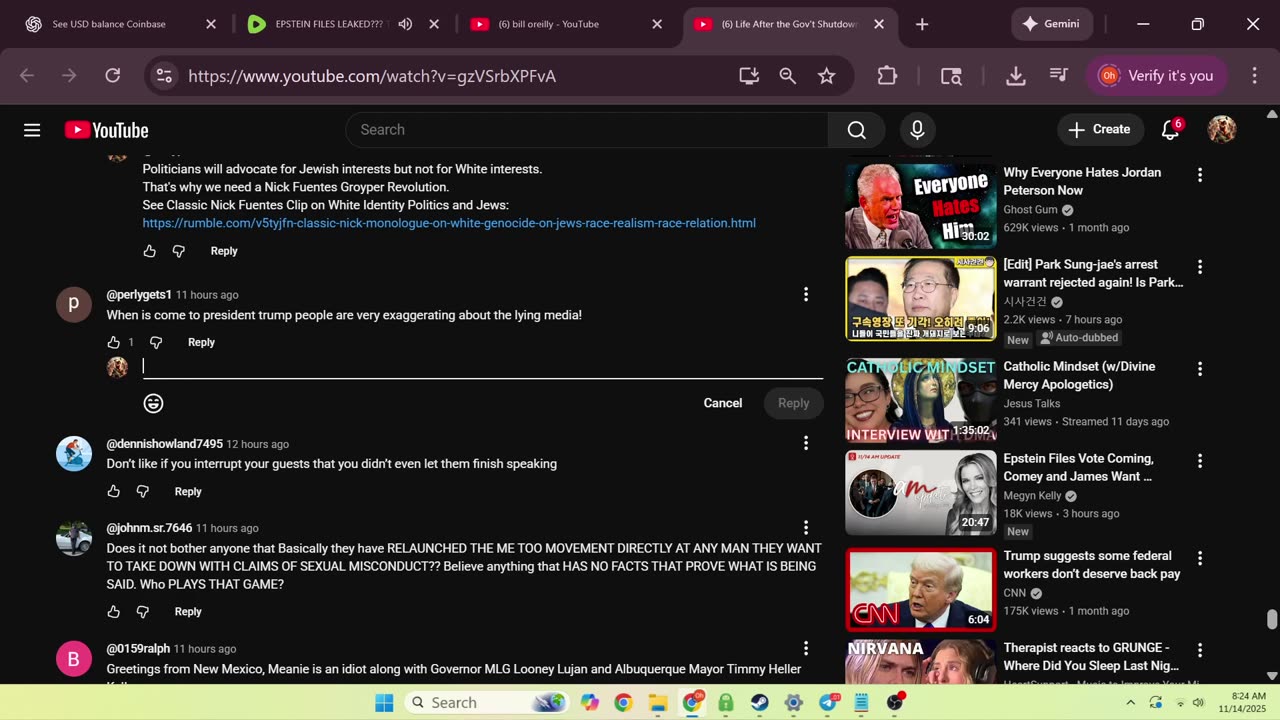The image size is (1280, 720).
Task: Open the Gemini button in the title bar
Action: [1051, 24]
